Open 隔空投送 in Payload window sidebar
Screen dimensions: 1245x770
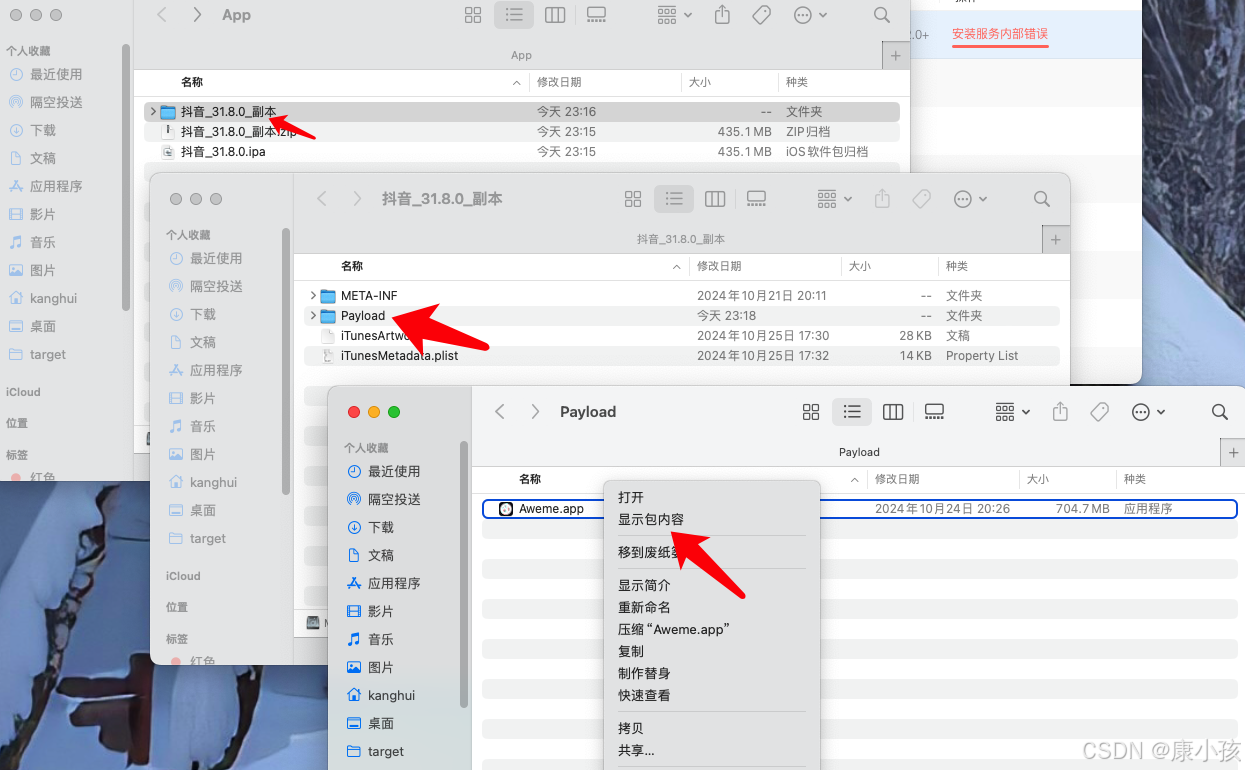tap(384, 499)
